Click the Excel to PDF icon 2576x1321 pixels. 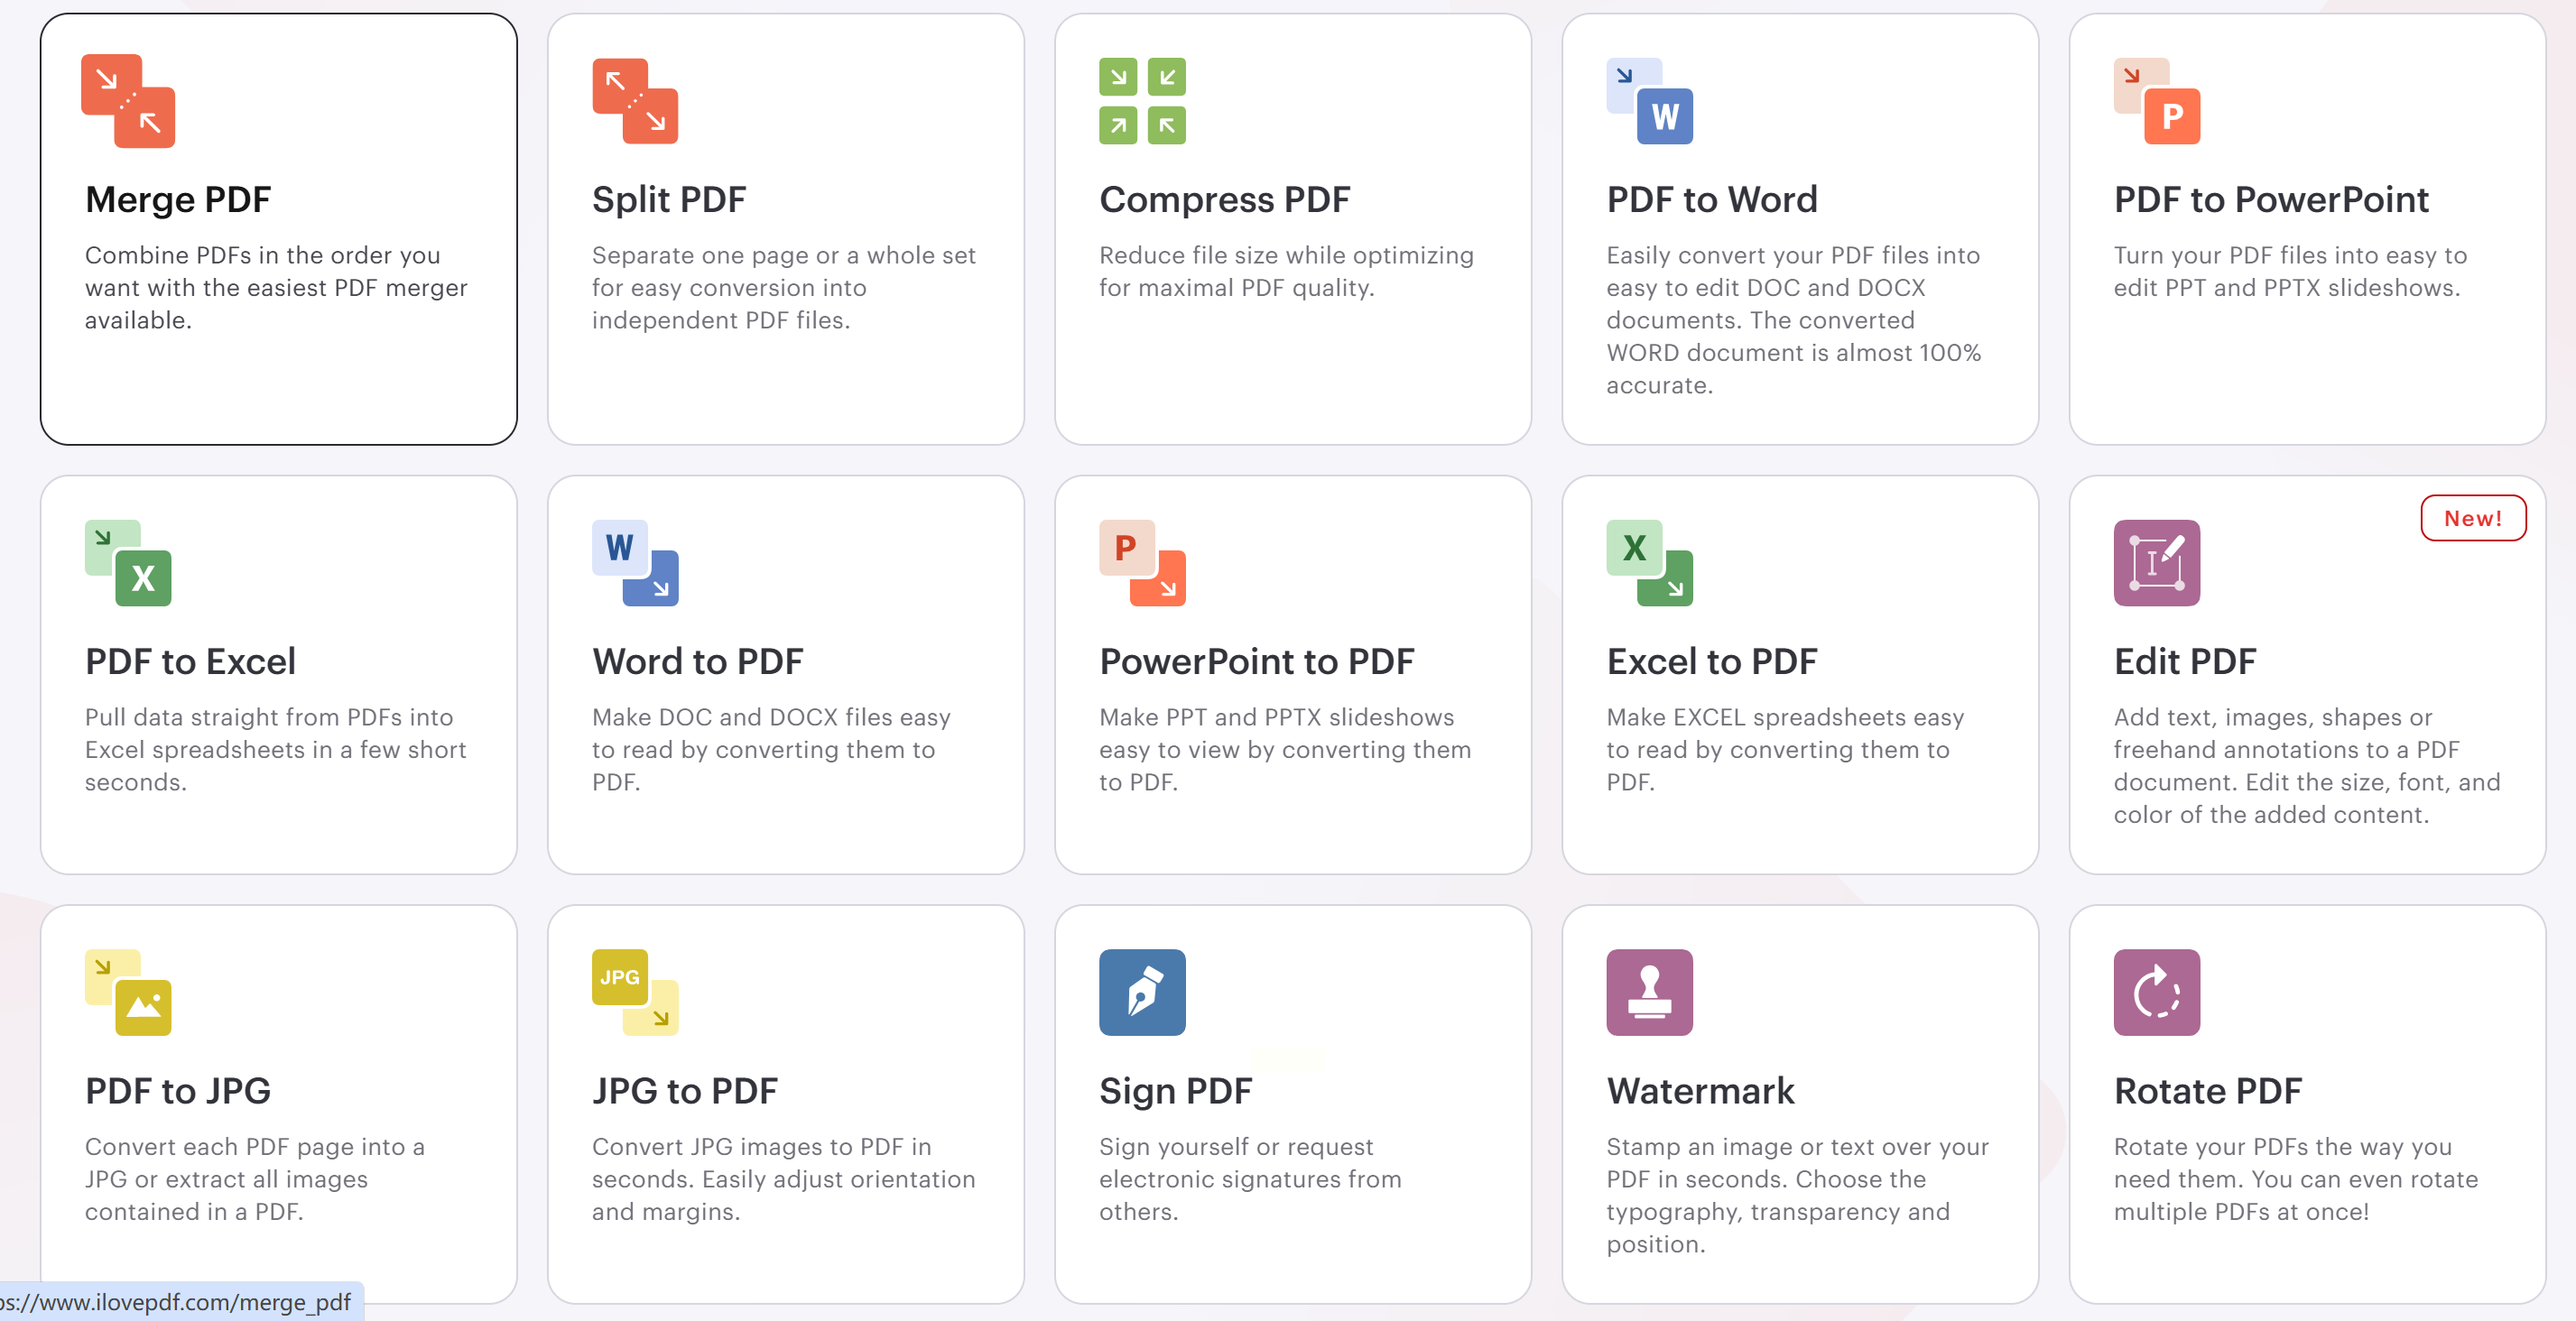point(1649,563)
